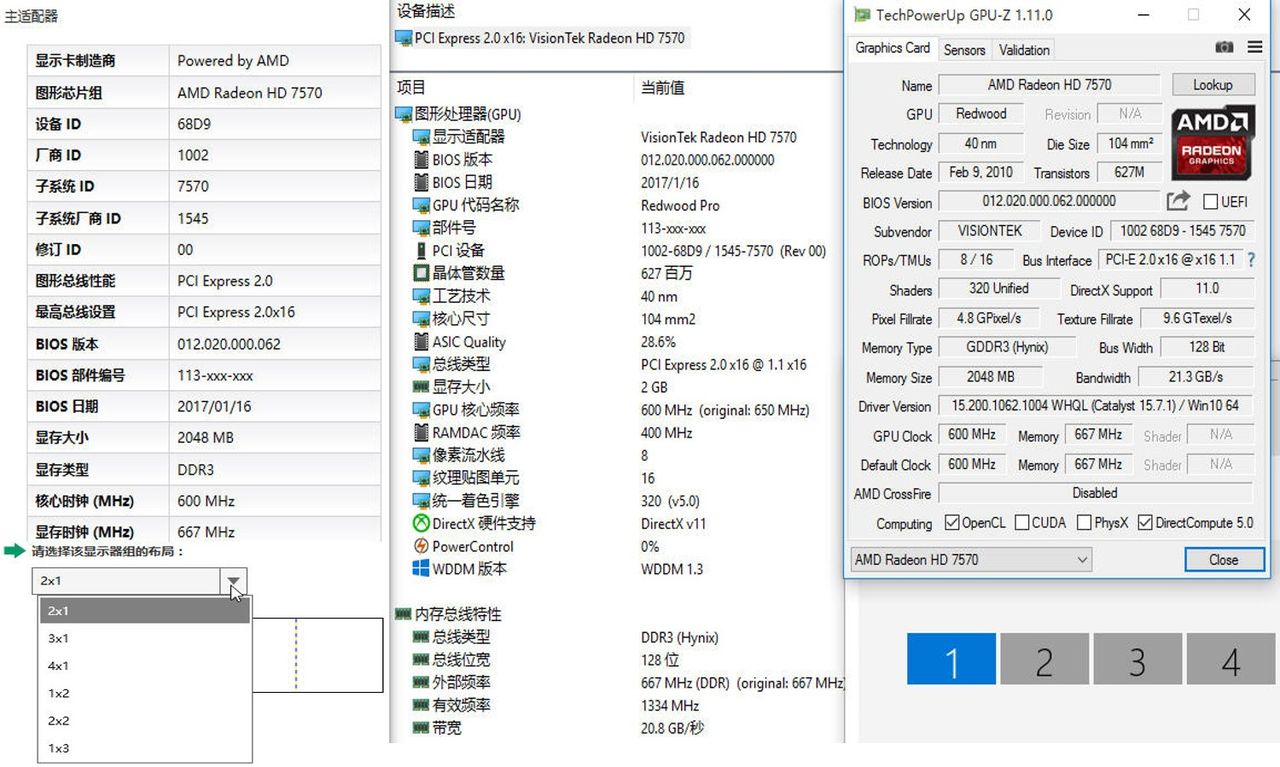Click the BIOS export share icon
1280x767 pixels.
coord(1178,201)
